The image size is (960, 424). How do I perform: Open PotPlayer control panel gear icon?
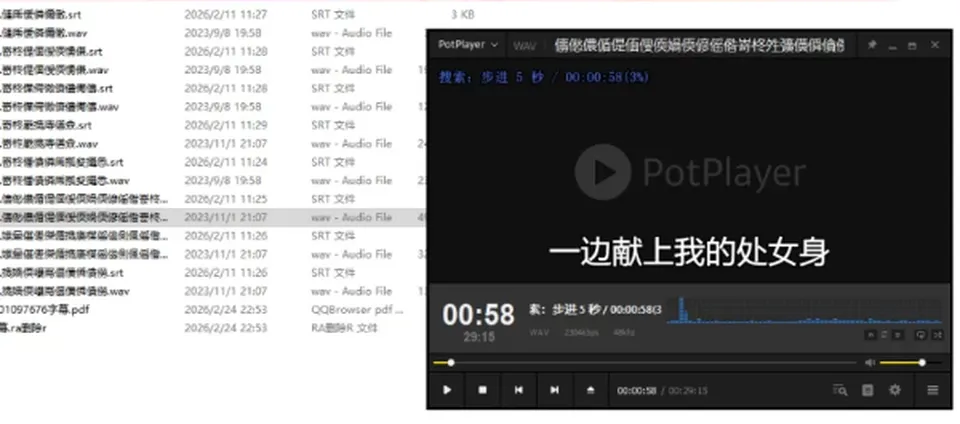895,390
